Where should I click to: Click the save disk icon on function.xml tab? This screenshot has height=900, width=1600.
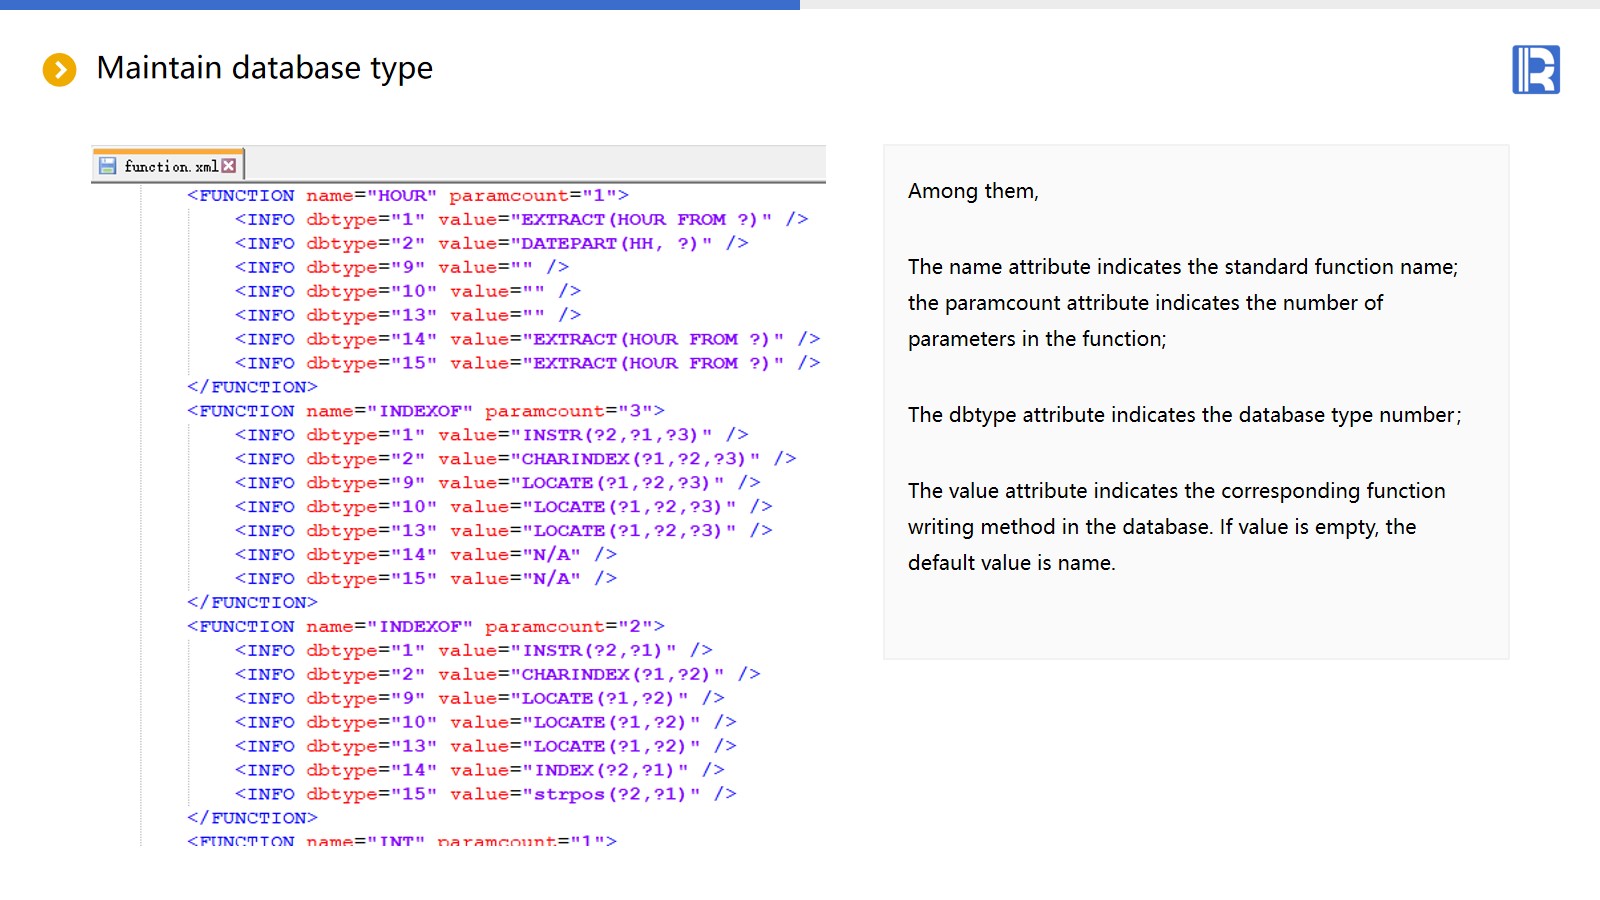point(108,166)
